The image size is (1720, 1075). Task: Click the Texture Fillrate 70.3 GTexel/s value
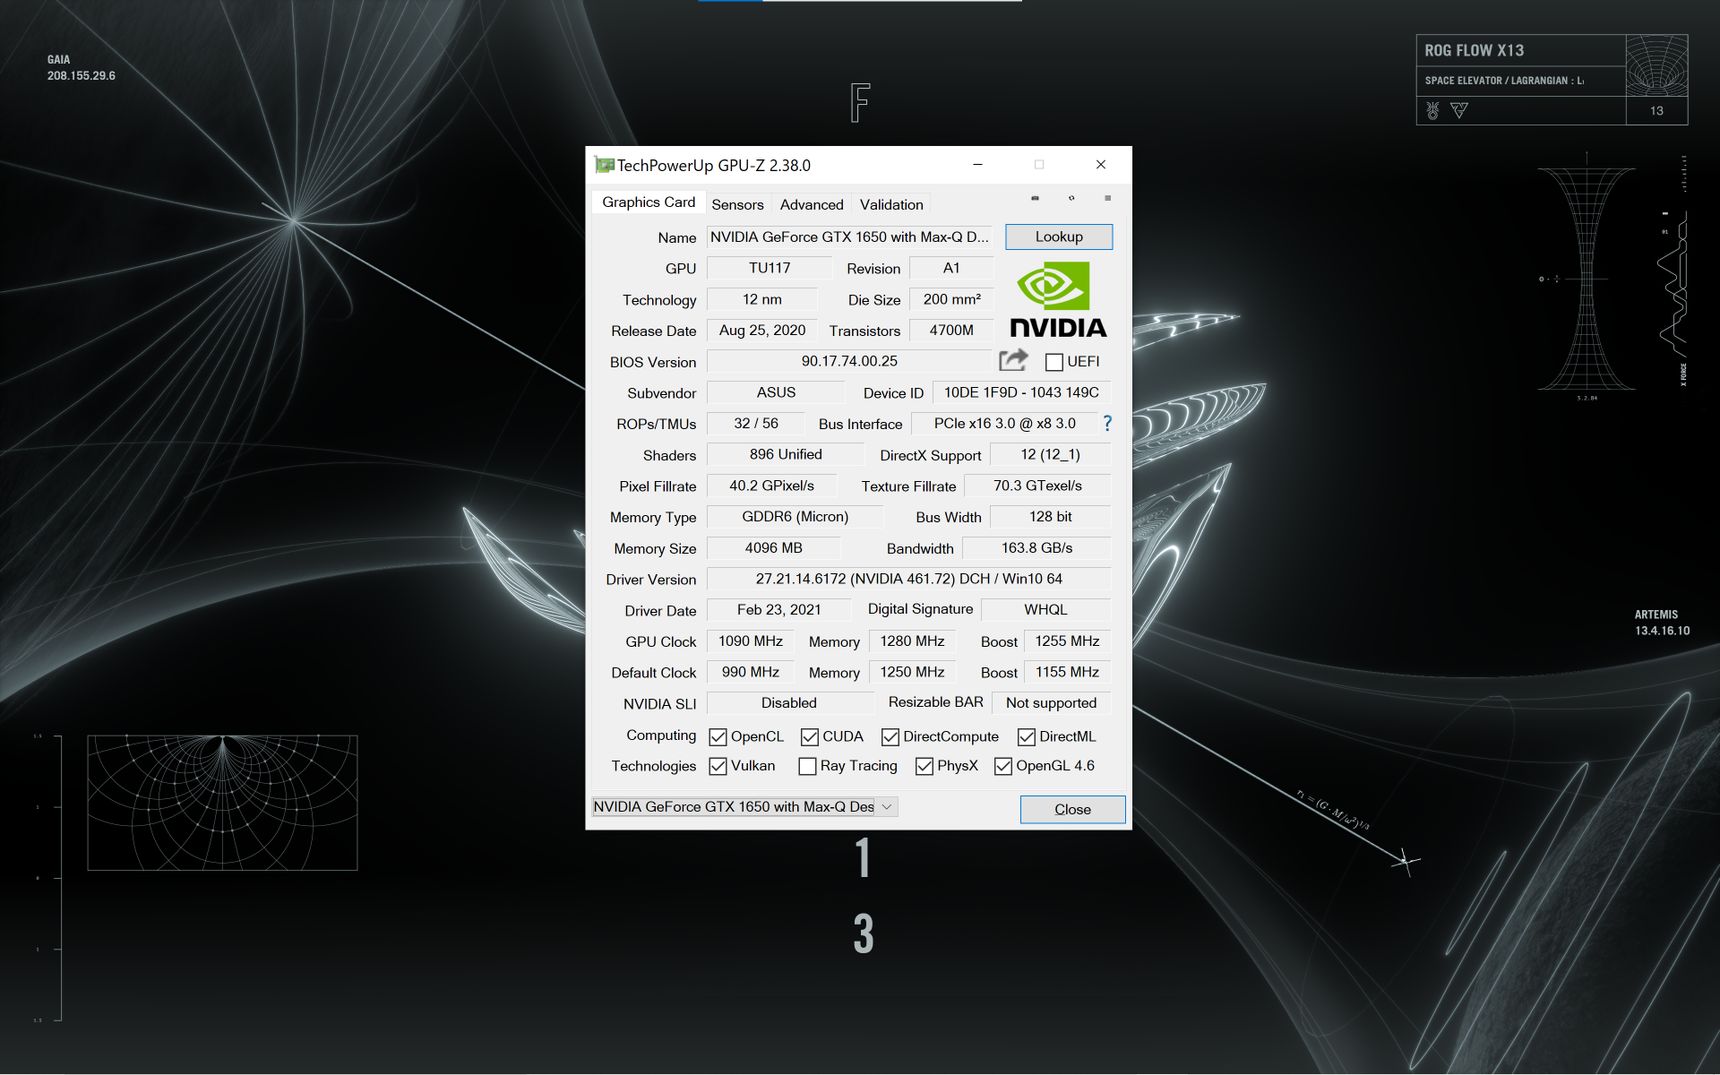pos(1037,485)
